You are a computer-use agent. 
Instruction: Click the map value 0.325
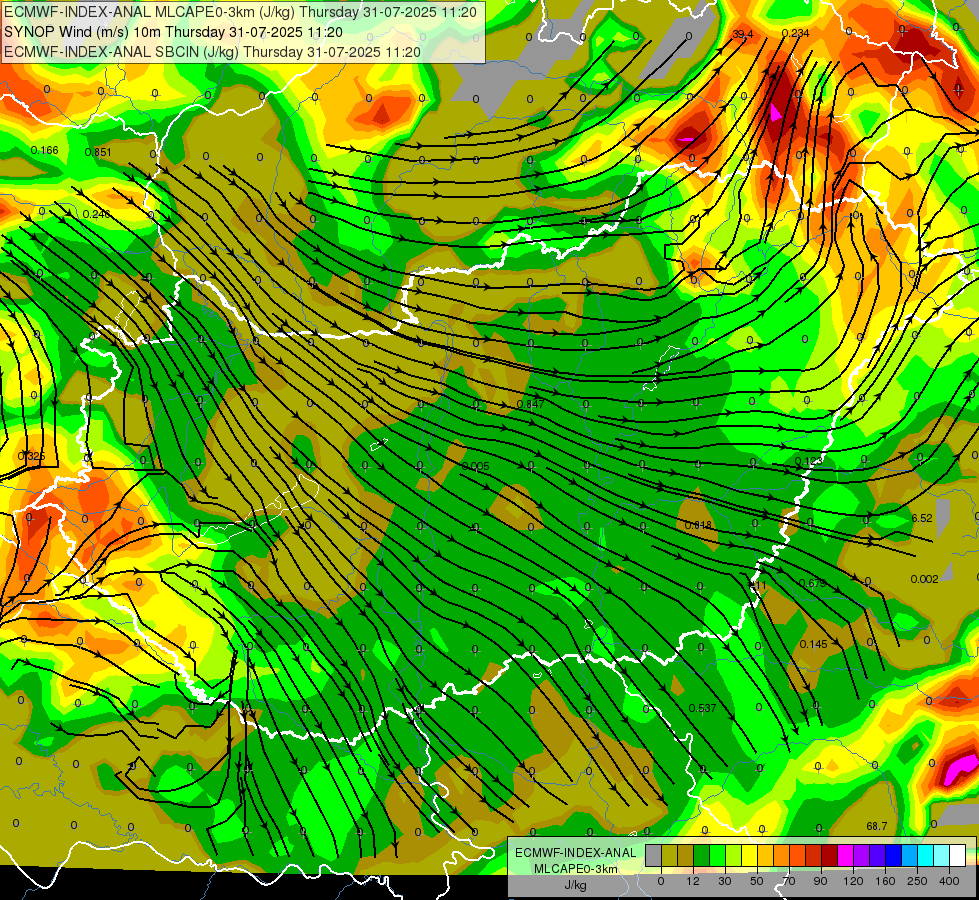coord(31,456)
